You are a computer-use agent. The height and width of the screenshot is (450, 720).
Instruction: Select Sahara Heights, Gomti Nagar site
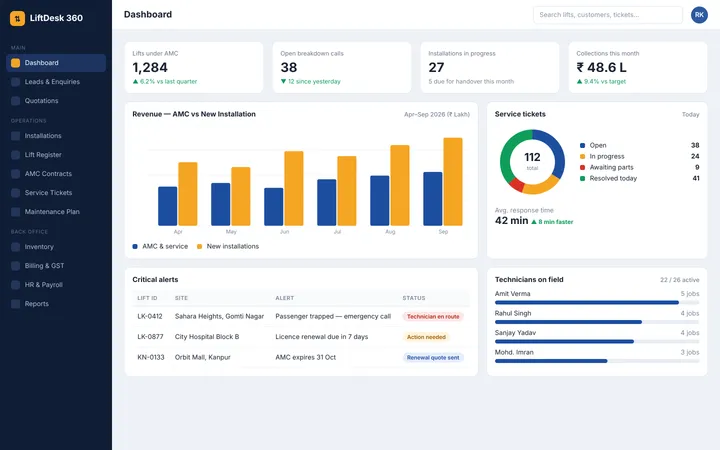click(219, 316)
